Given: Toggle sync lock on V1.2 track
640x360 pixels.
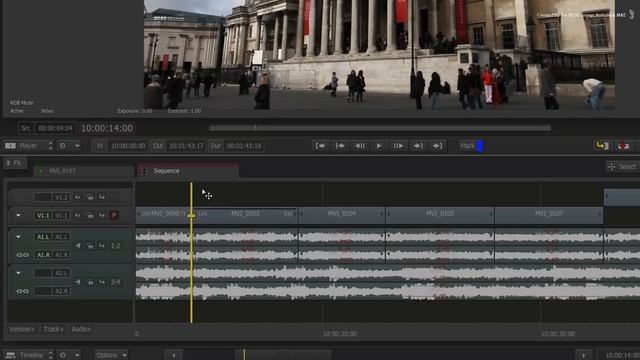Looking at the screenshot, I should 102,197.
